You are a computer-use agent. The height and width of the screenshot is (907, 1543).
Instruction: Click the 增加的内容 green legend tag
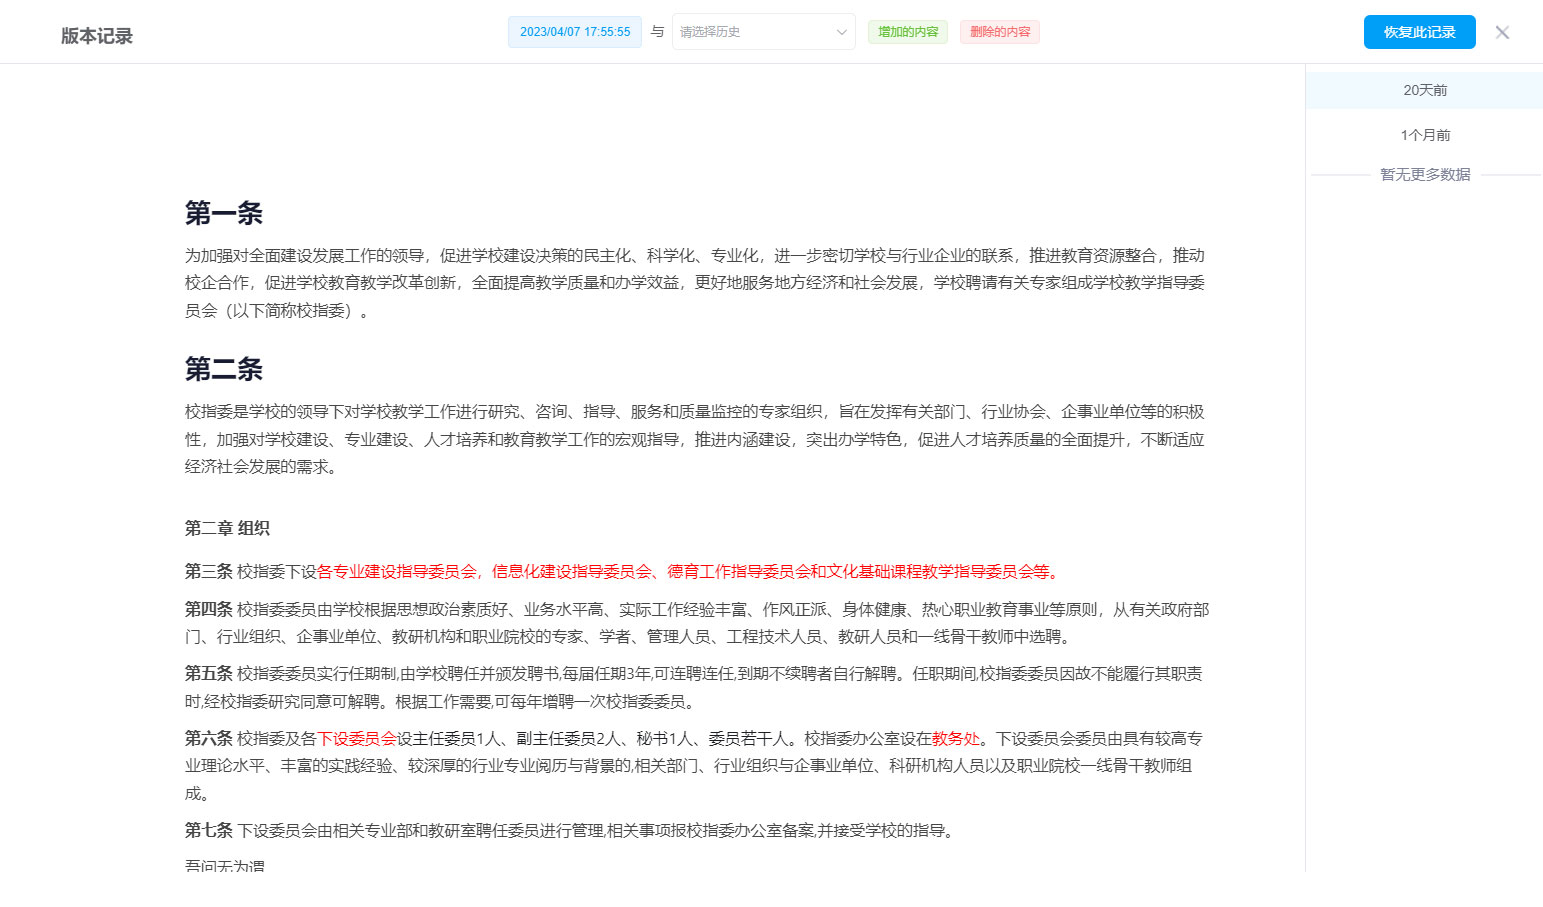click(x=908, y=32)
